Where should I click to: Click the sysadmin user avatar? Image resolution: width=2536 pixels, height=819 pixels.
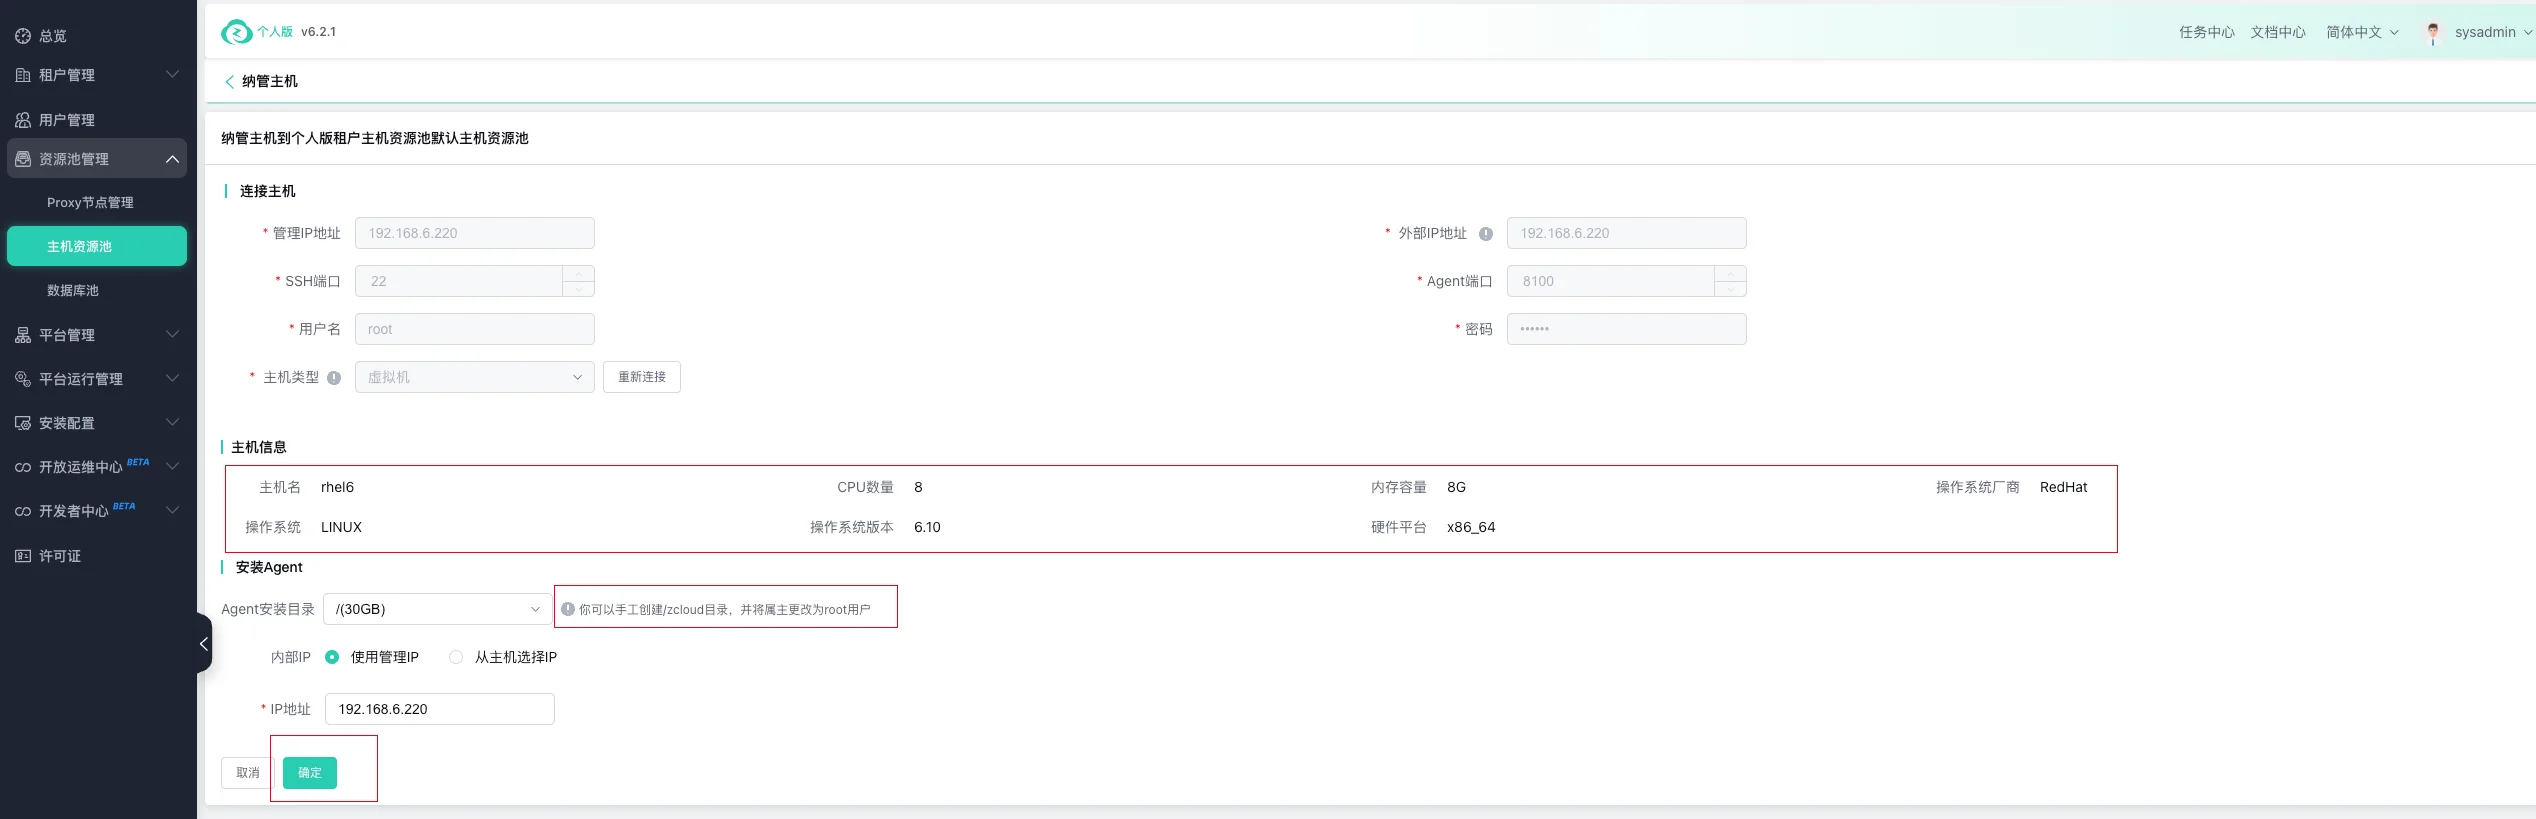coord(2432,33)
